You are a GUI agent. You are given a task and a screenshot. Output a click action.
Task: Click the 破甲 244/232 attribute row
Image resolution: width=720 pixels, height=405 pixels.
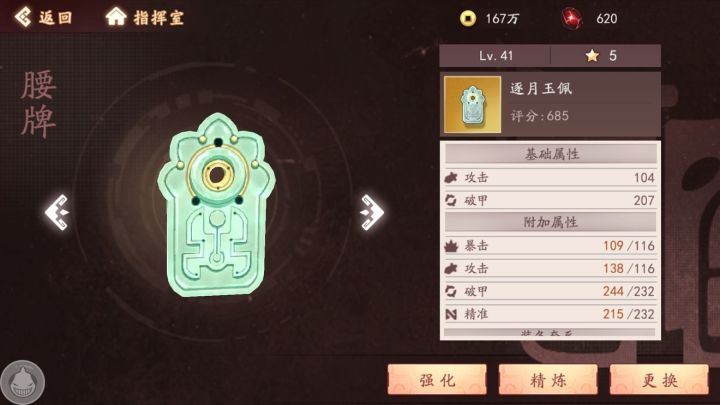click(551, 292)
